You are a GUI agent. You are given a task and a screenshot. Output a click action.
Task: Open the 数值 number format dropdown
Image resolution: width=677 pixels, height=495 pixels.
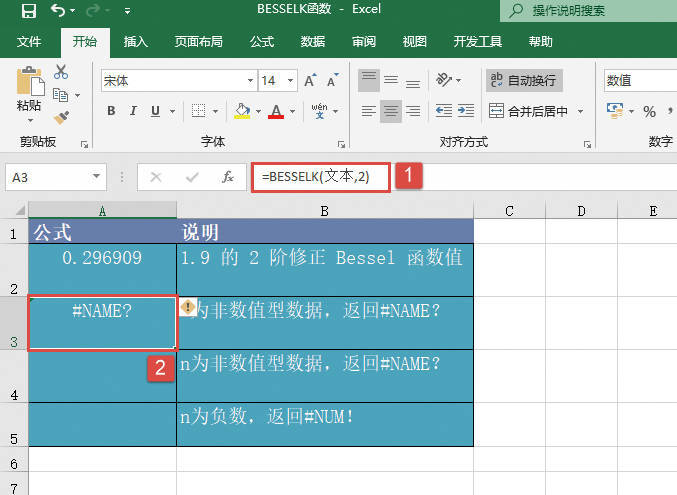pyautogui.click(x=640, y=80)
